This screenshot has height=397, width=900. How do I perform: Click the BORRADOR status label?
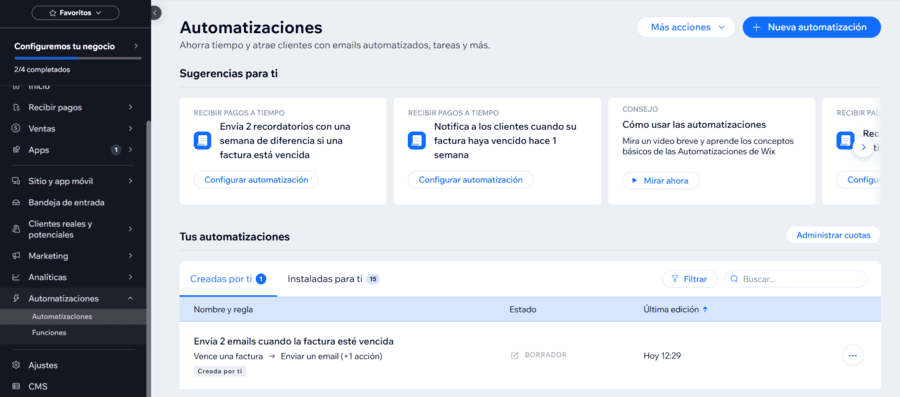coord(545,356)
